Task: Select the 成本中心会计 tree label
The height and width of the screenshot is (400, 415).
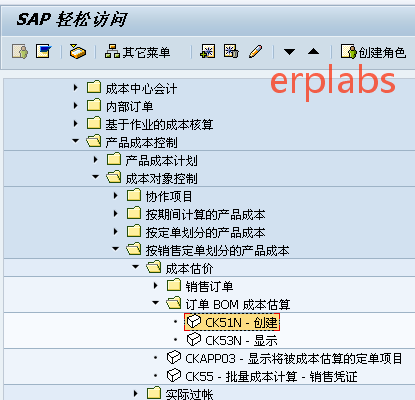Action: 141,89
